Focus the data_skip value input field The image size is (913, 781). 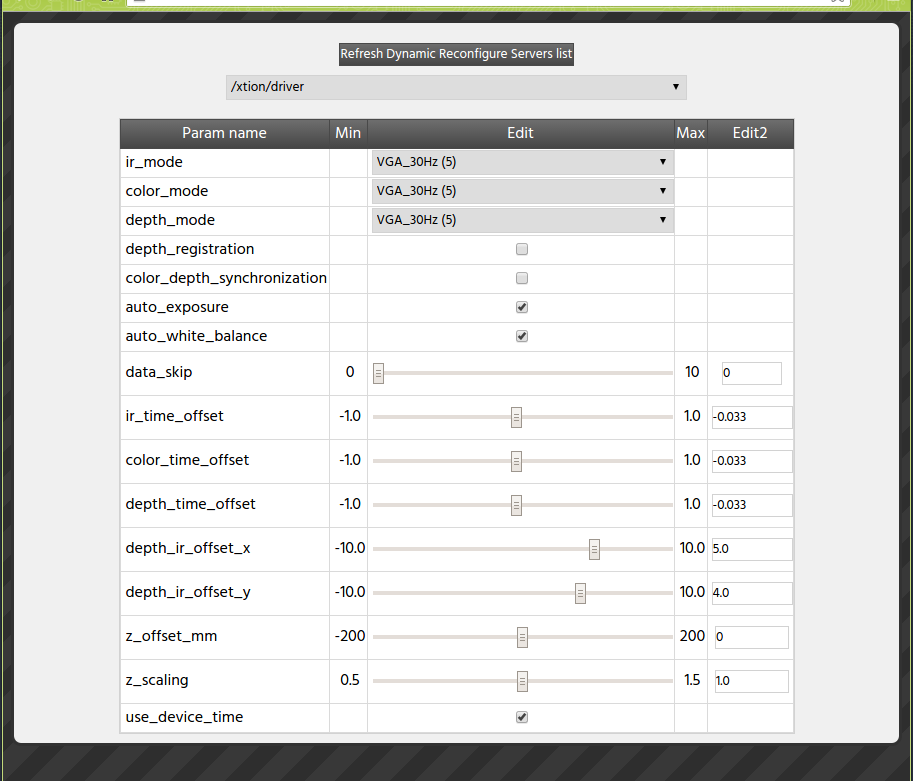pyautogui.click(x=752, y=373)
